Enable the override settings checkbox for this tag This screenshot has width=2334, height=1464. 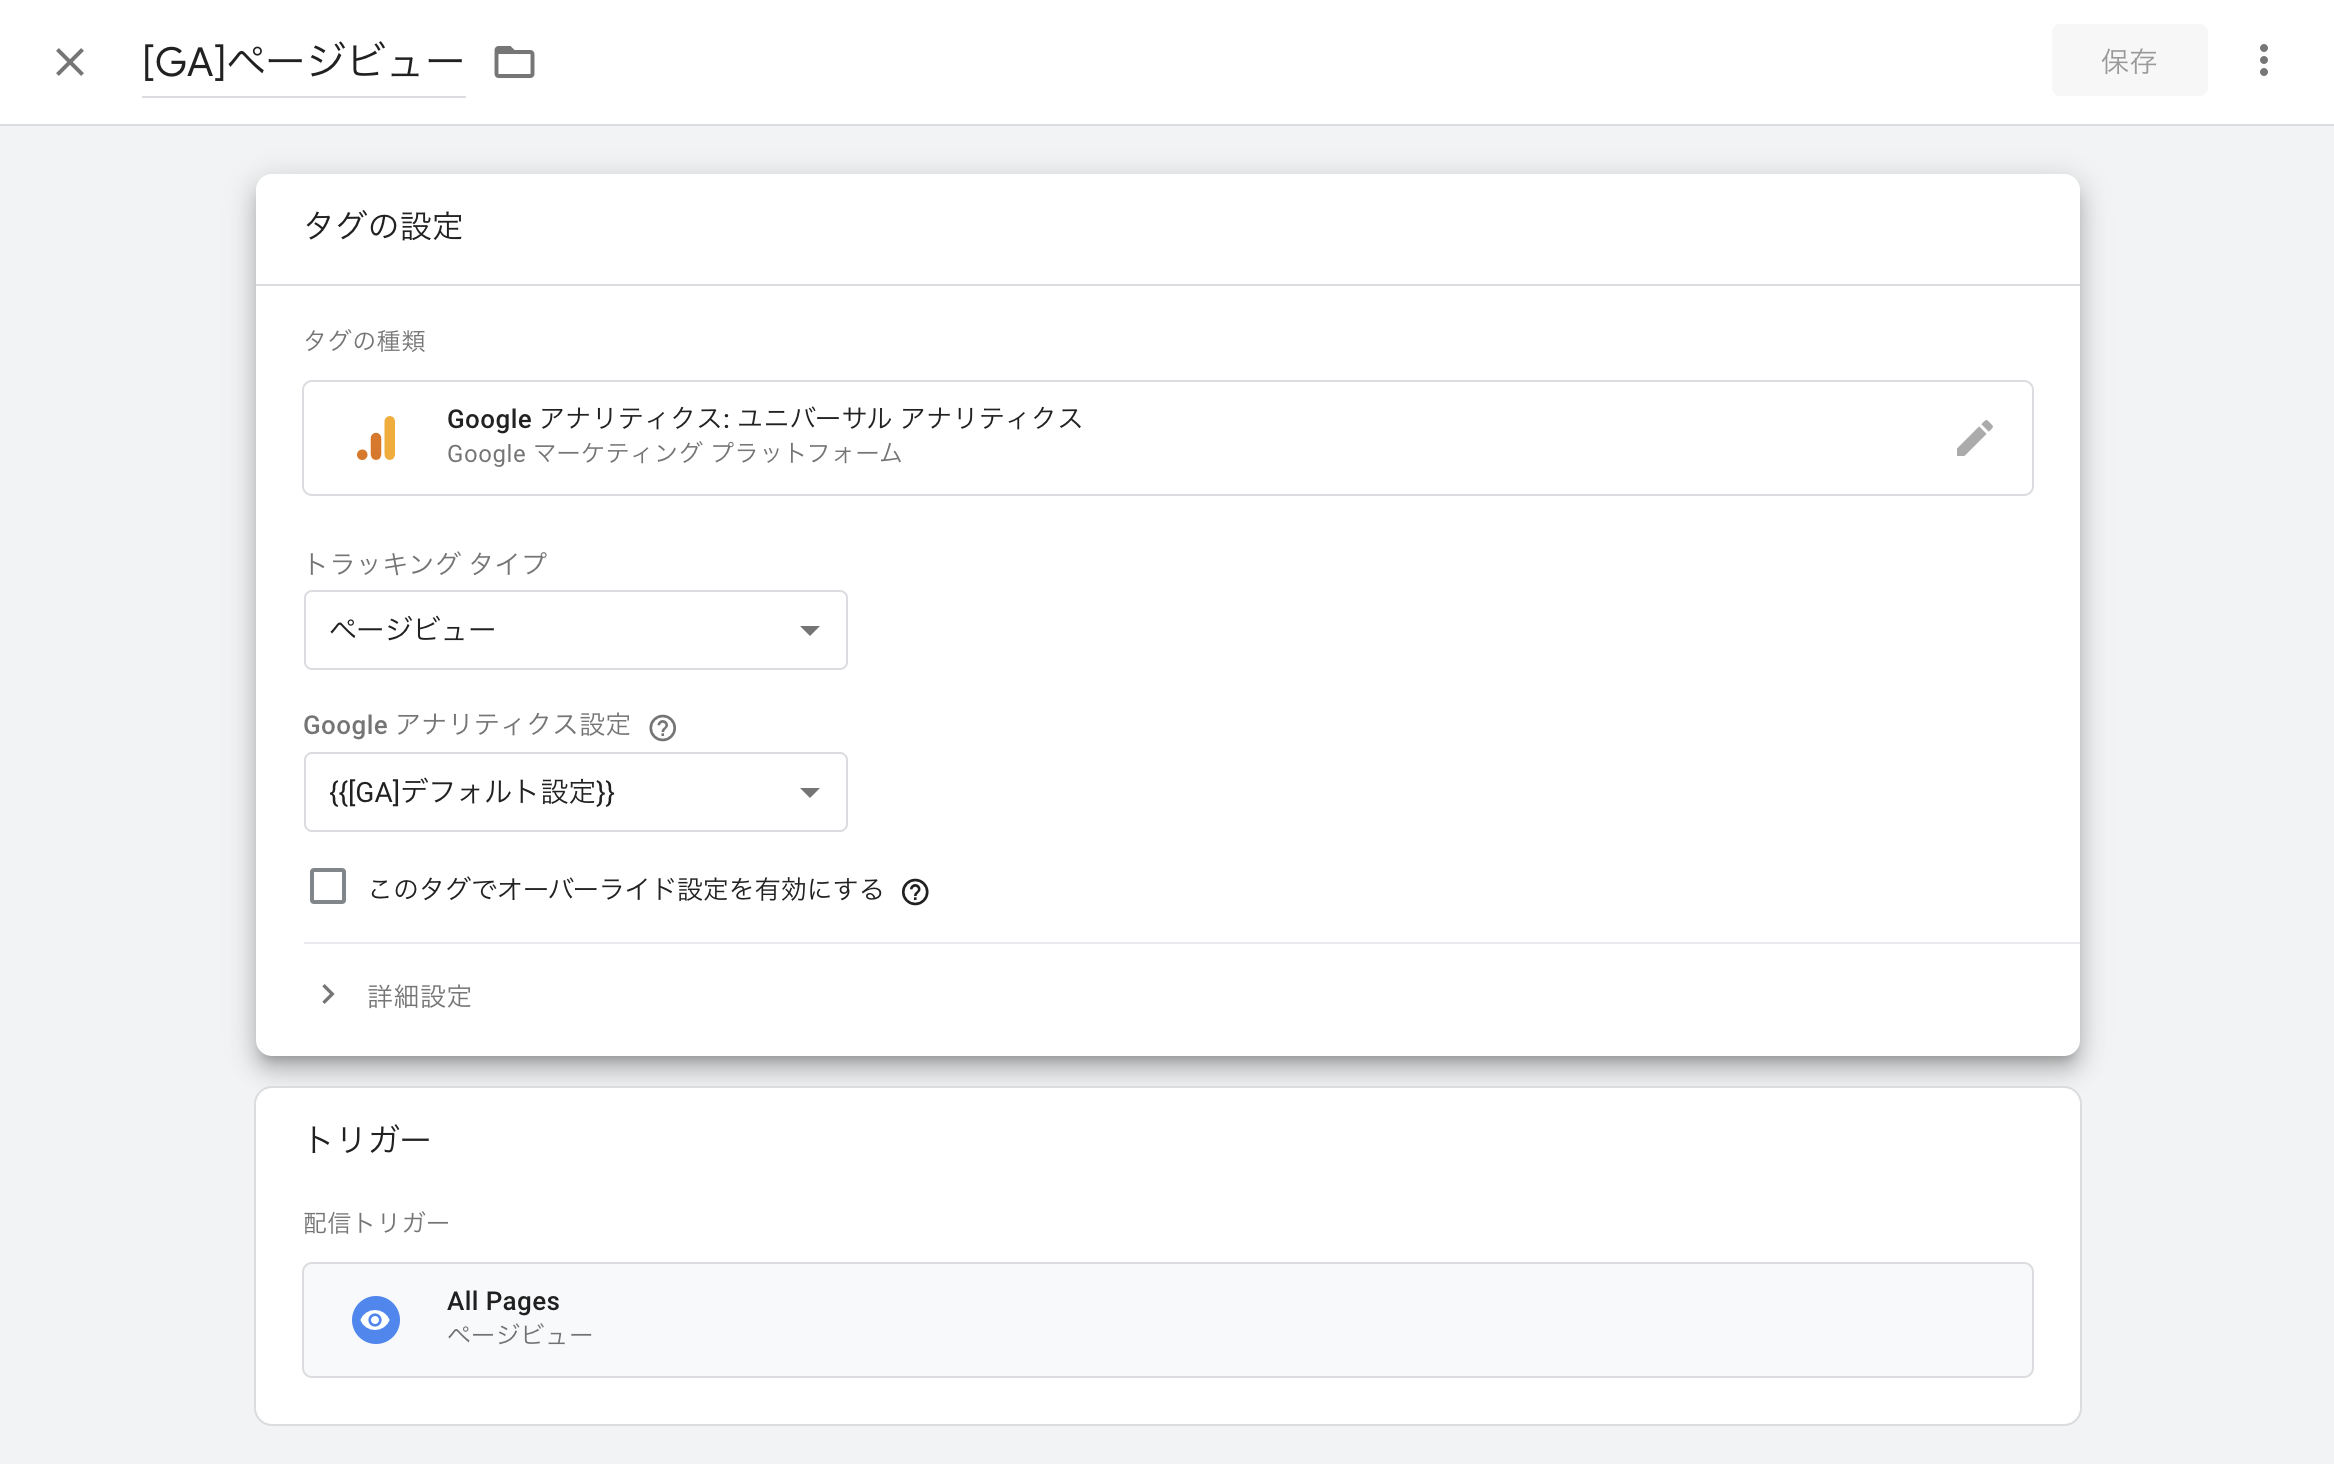pos(328,887)
